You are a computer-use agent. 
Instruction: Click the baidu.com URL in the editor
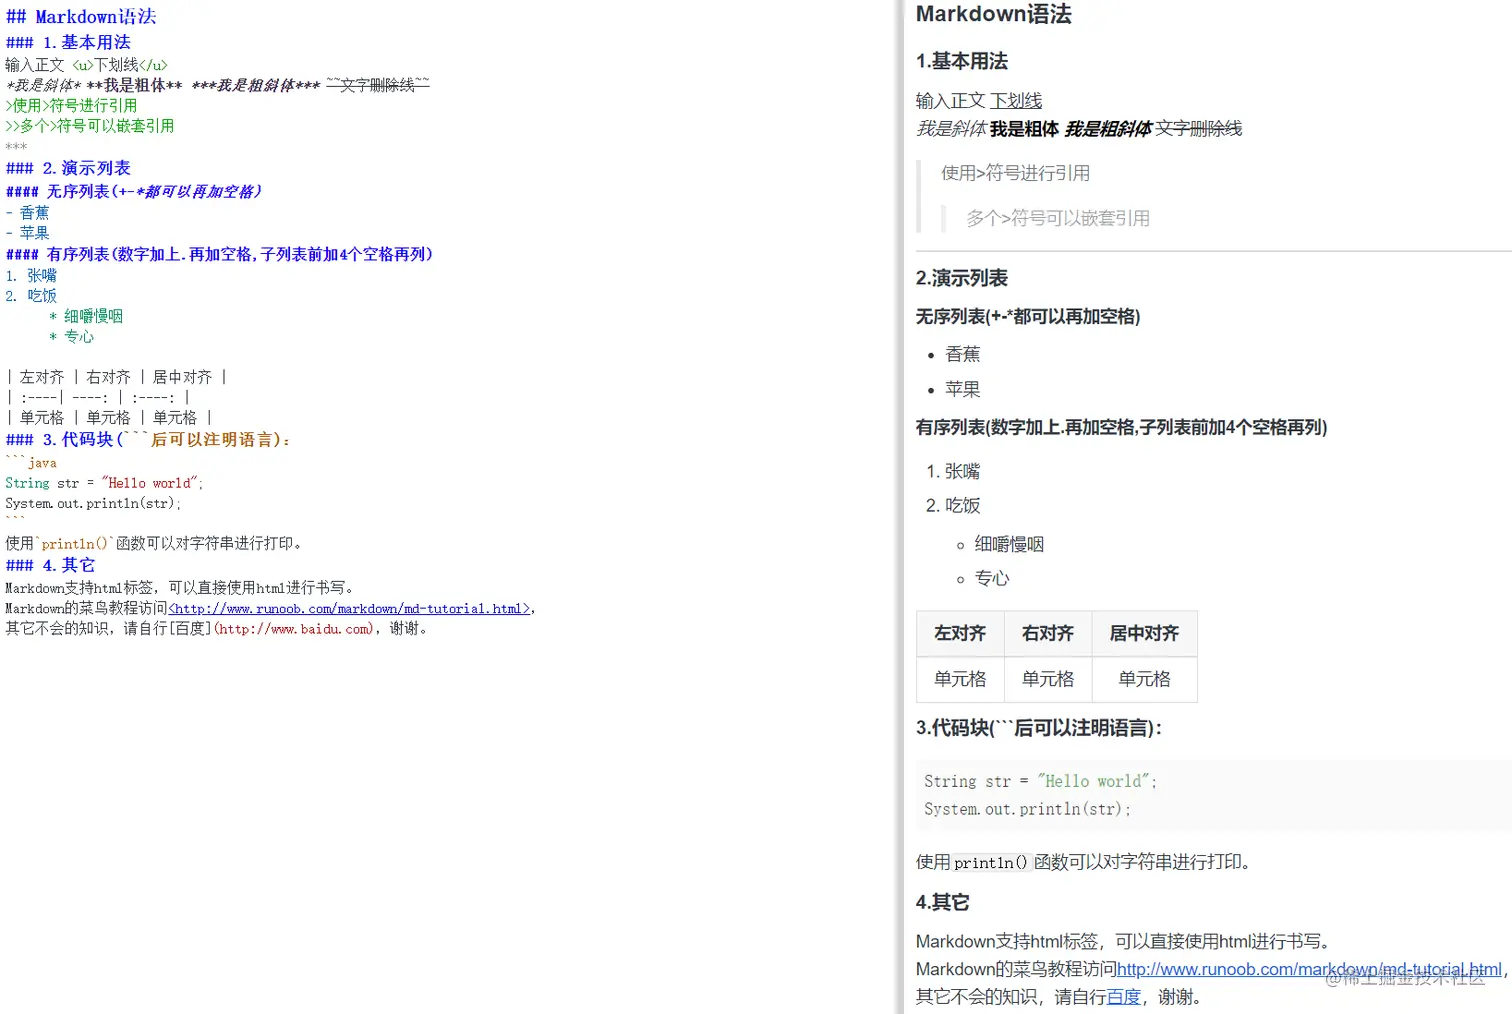[x=295, y=628]
